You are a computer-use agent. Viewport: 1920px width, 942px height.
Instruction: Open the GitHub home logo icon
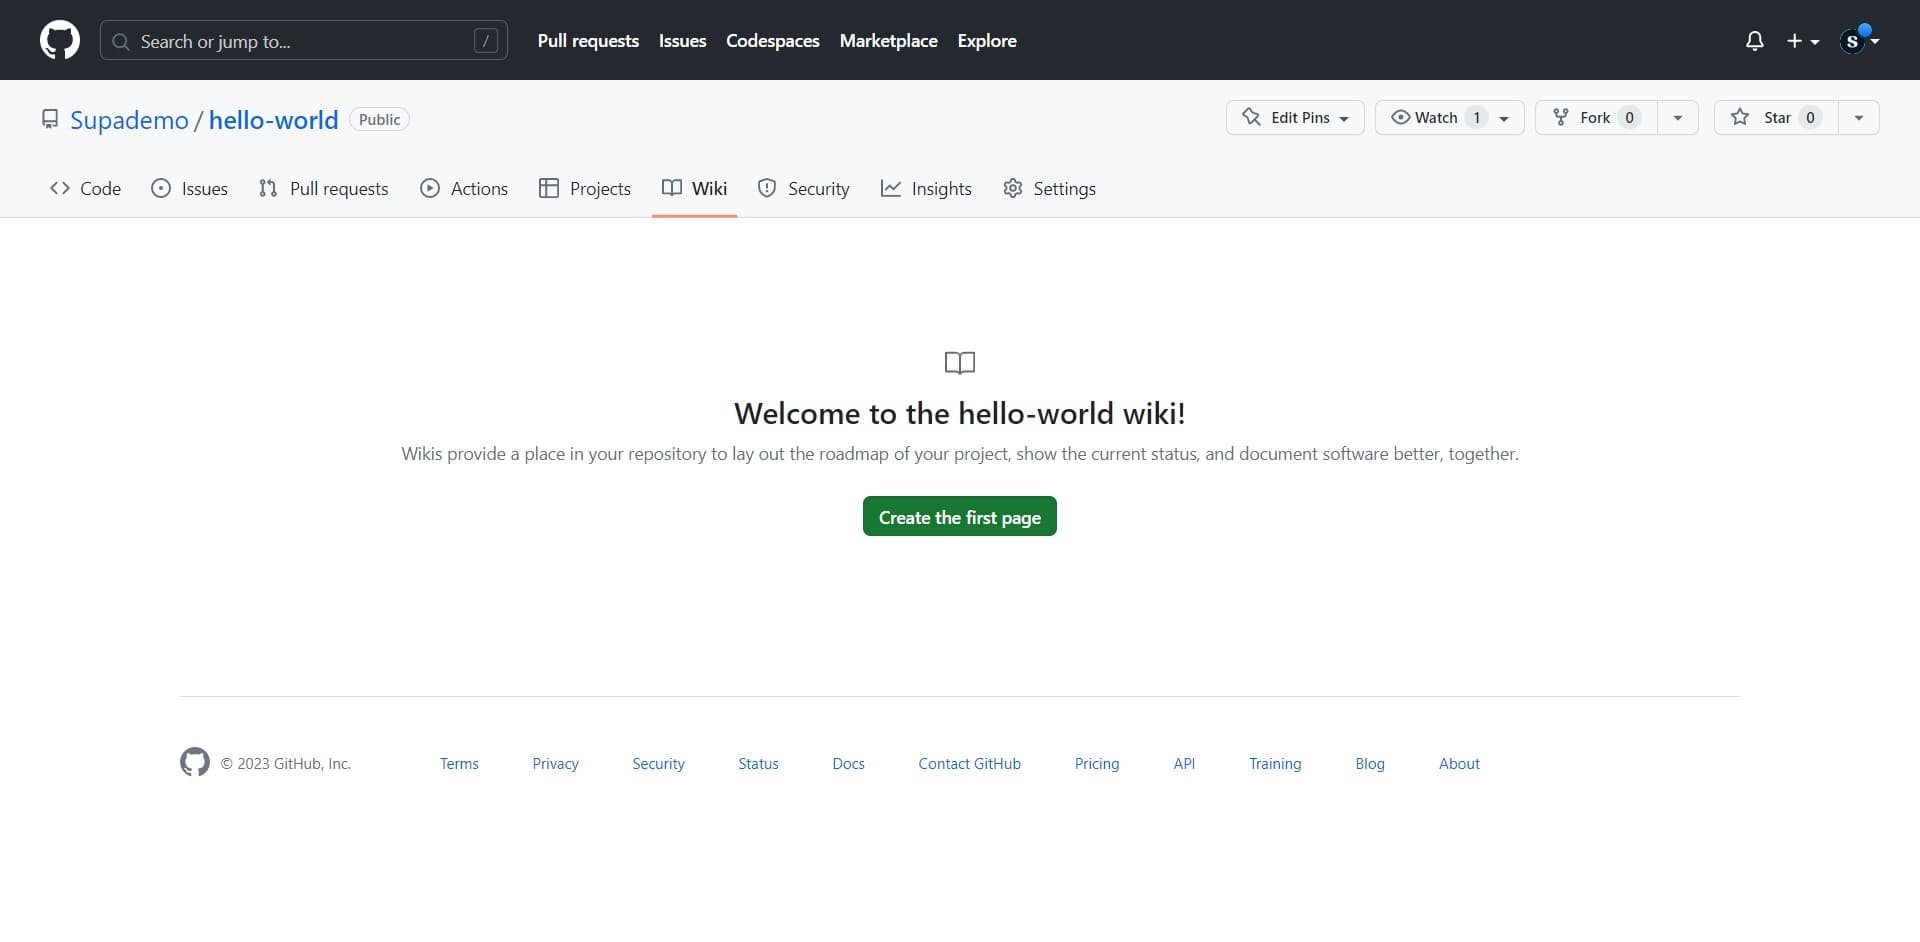click(x=59, y=40)
